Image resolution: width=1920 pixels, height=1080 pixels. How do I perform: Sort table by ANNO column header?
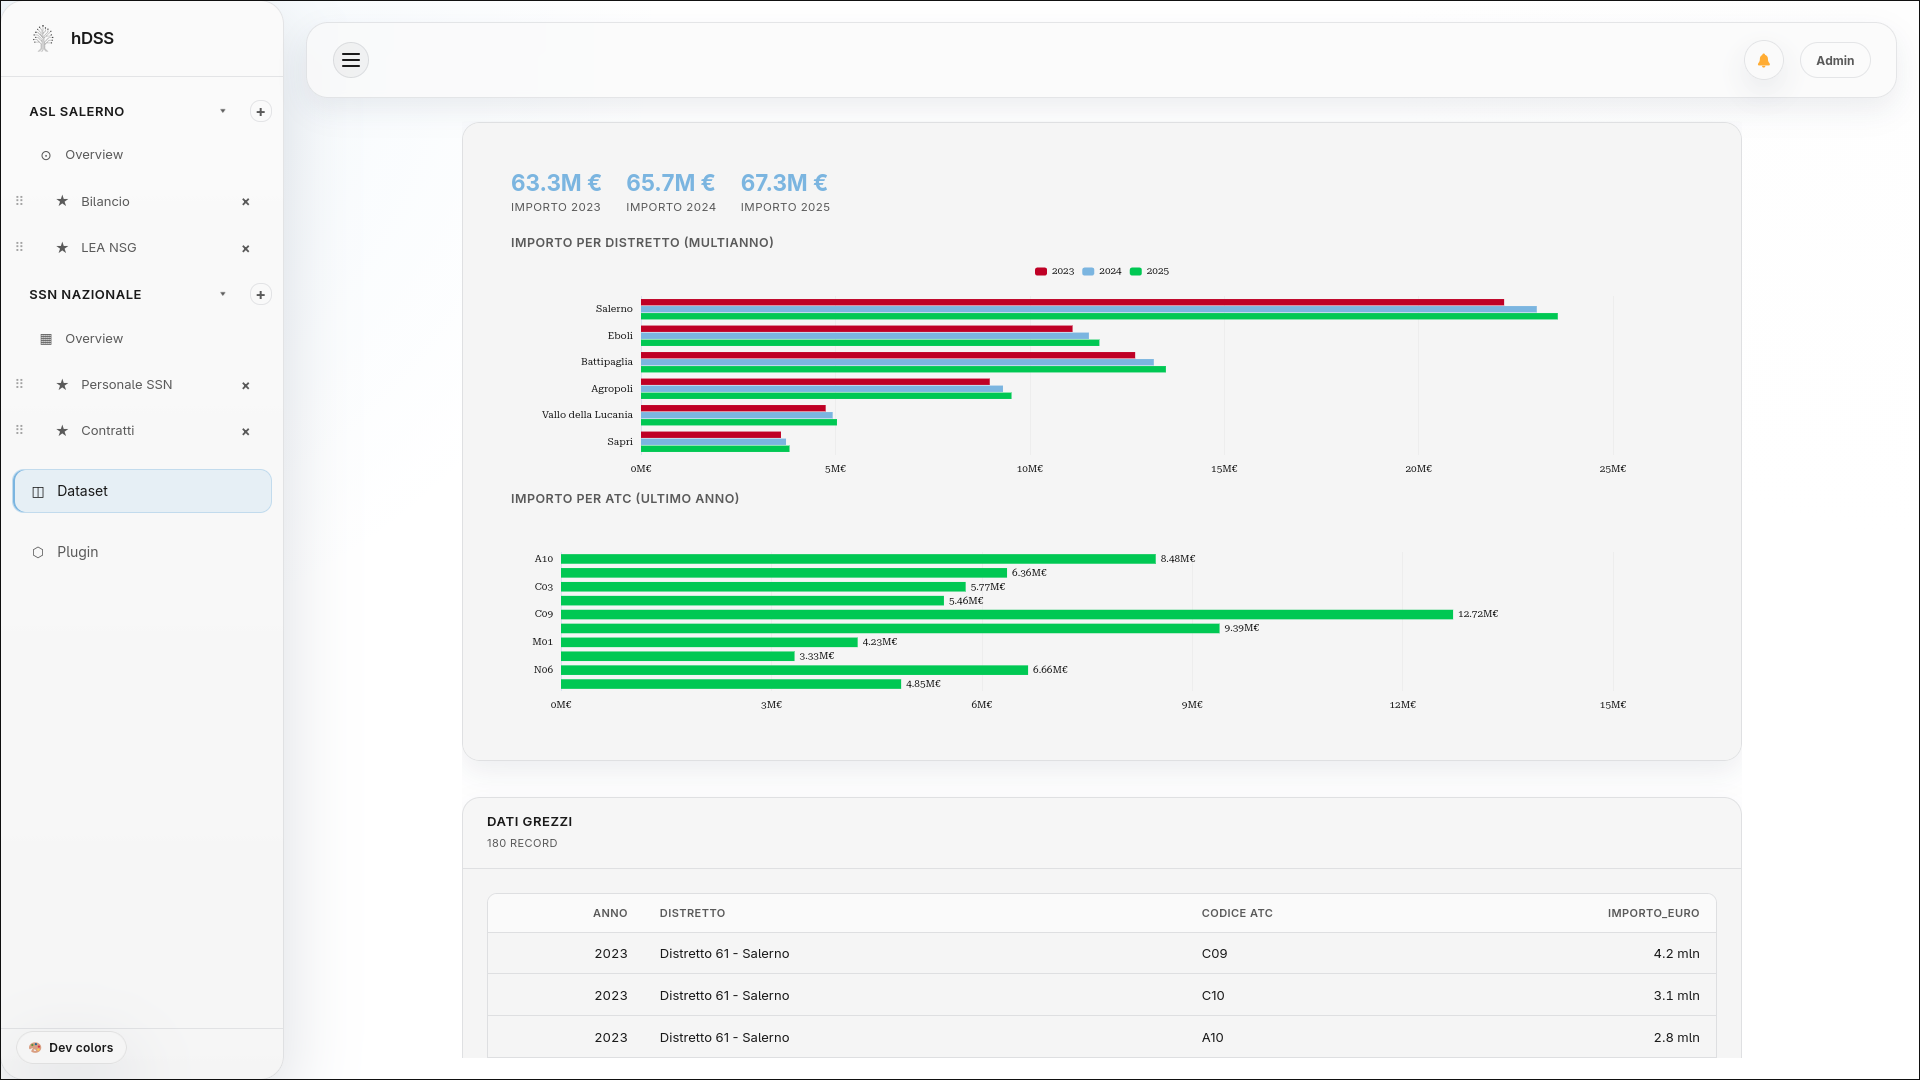(610, 913)
